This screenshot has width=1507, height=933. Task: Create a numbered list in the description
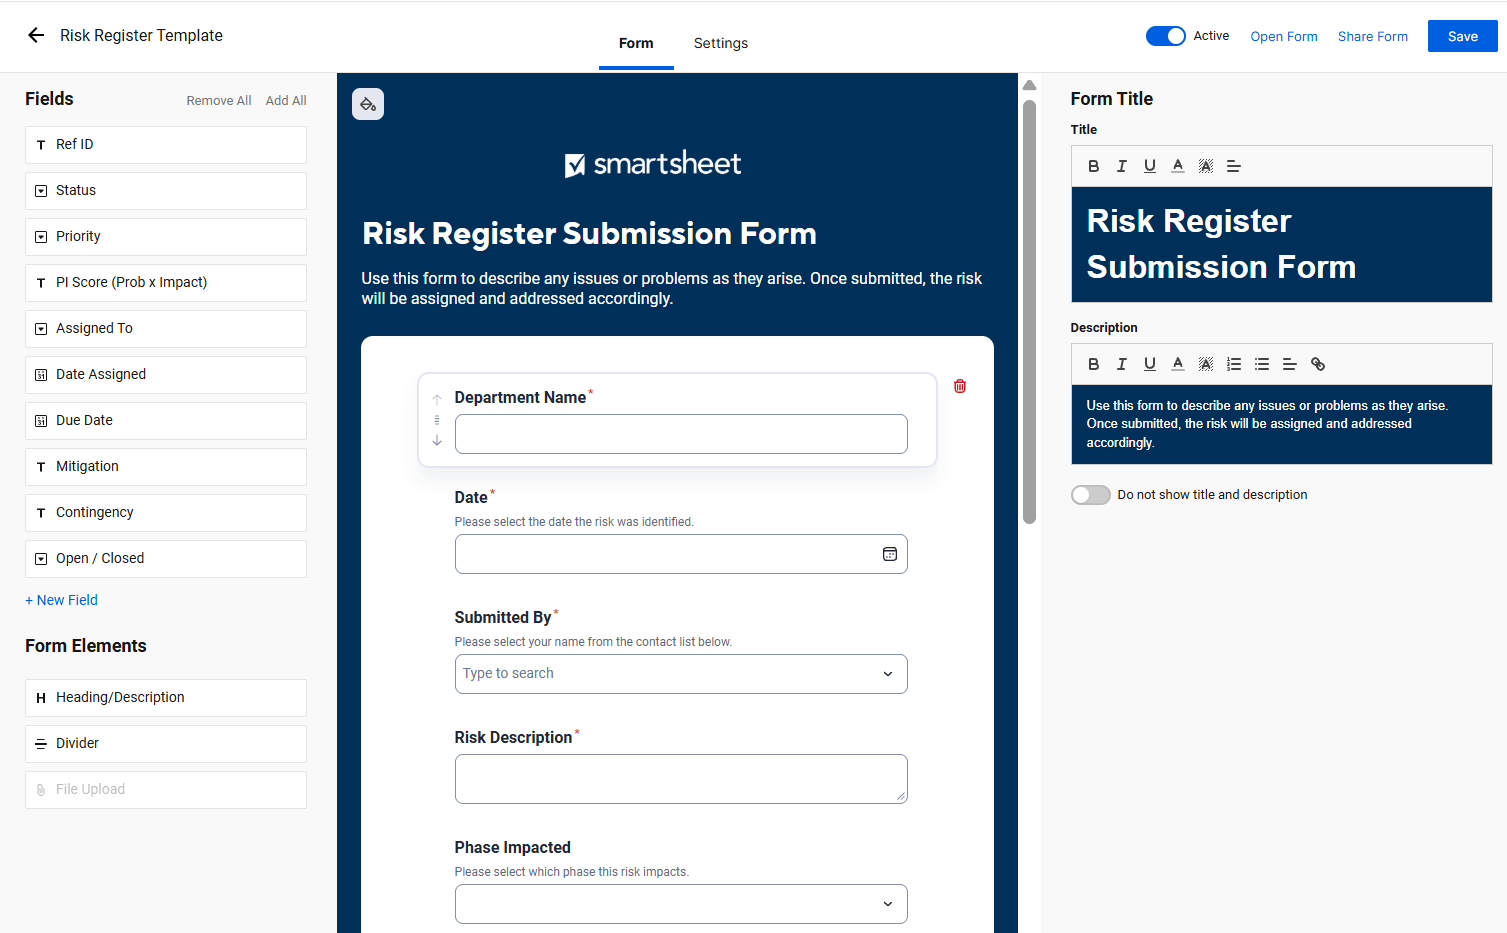[1233, 364]
